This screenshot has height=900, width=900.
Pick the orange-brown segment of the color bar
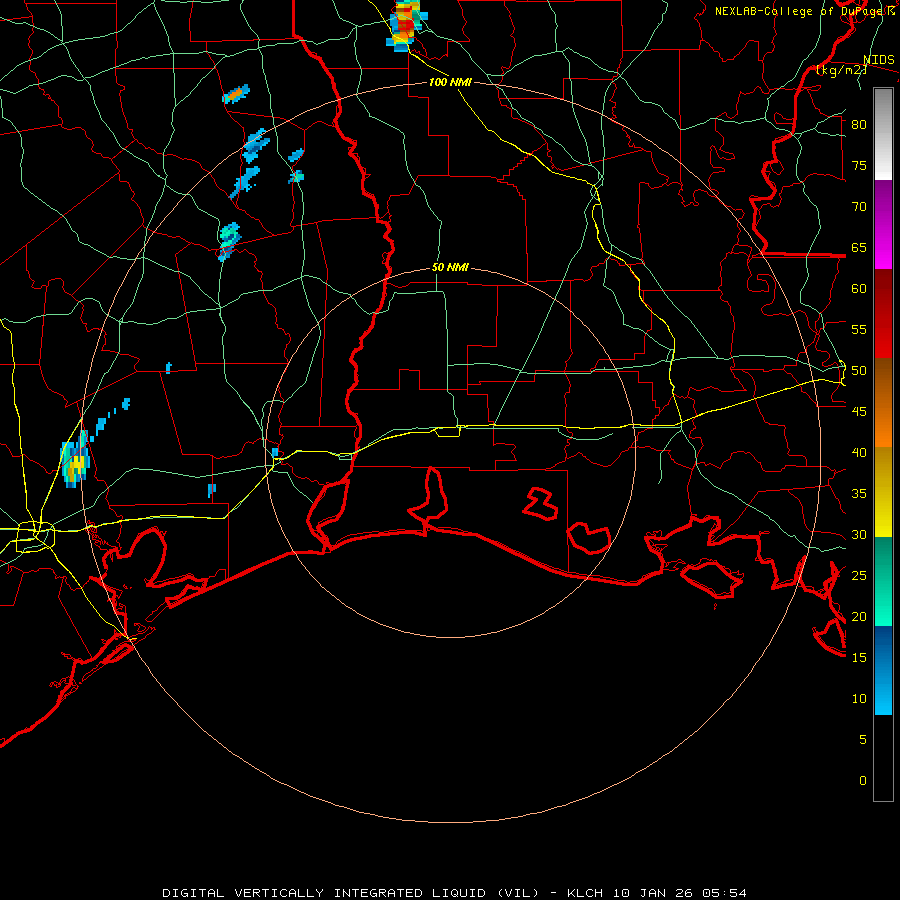pos(883,402)
